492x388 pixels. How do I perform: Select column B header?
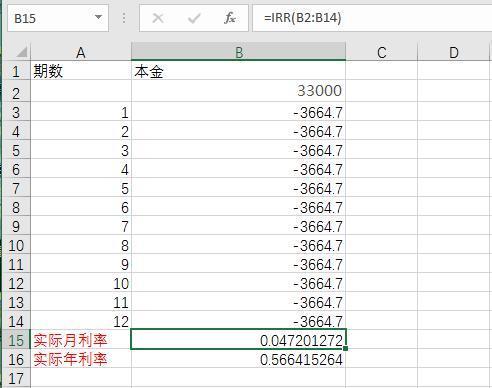point(239,52)
